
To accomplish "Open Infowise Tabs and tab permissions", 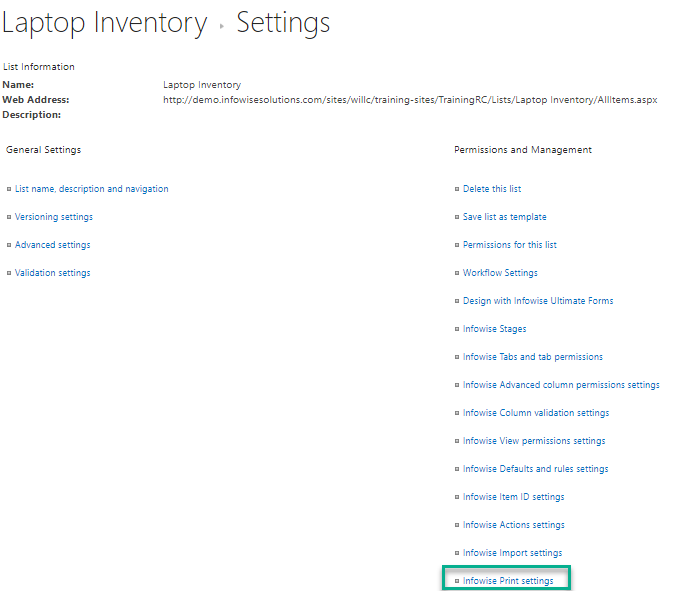I will tap(533, 357).
